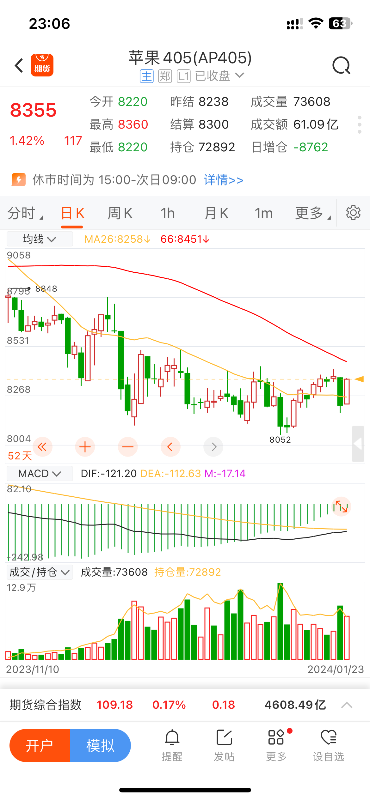Tap the 发帖 compose icon
Image resolution: width=370 pixels, height=800 pixels.
[x=224, y=737]
